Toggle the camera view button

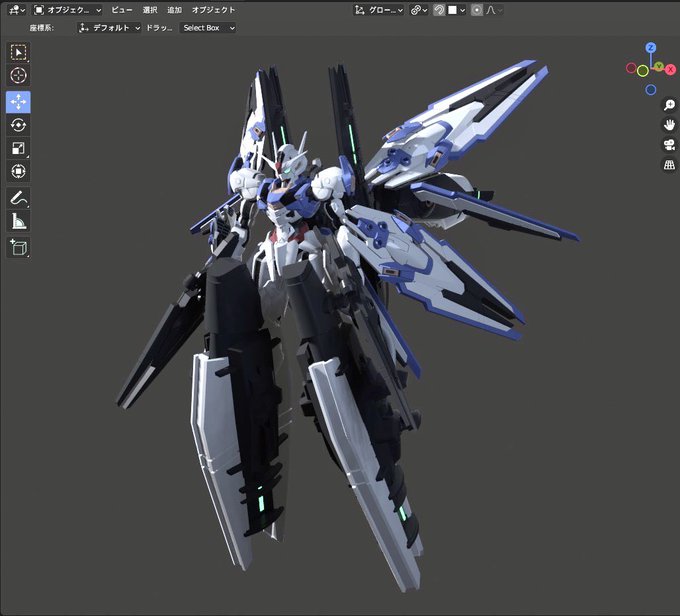click(669, 144)
